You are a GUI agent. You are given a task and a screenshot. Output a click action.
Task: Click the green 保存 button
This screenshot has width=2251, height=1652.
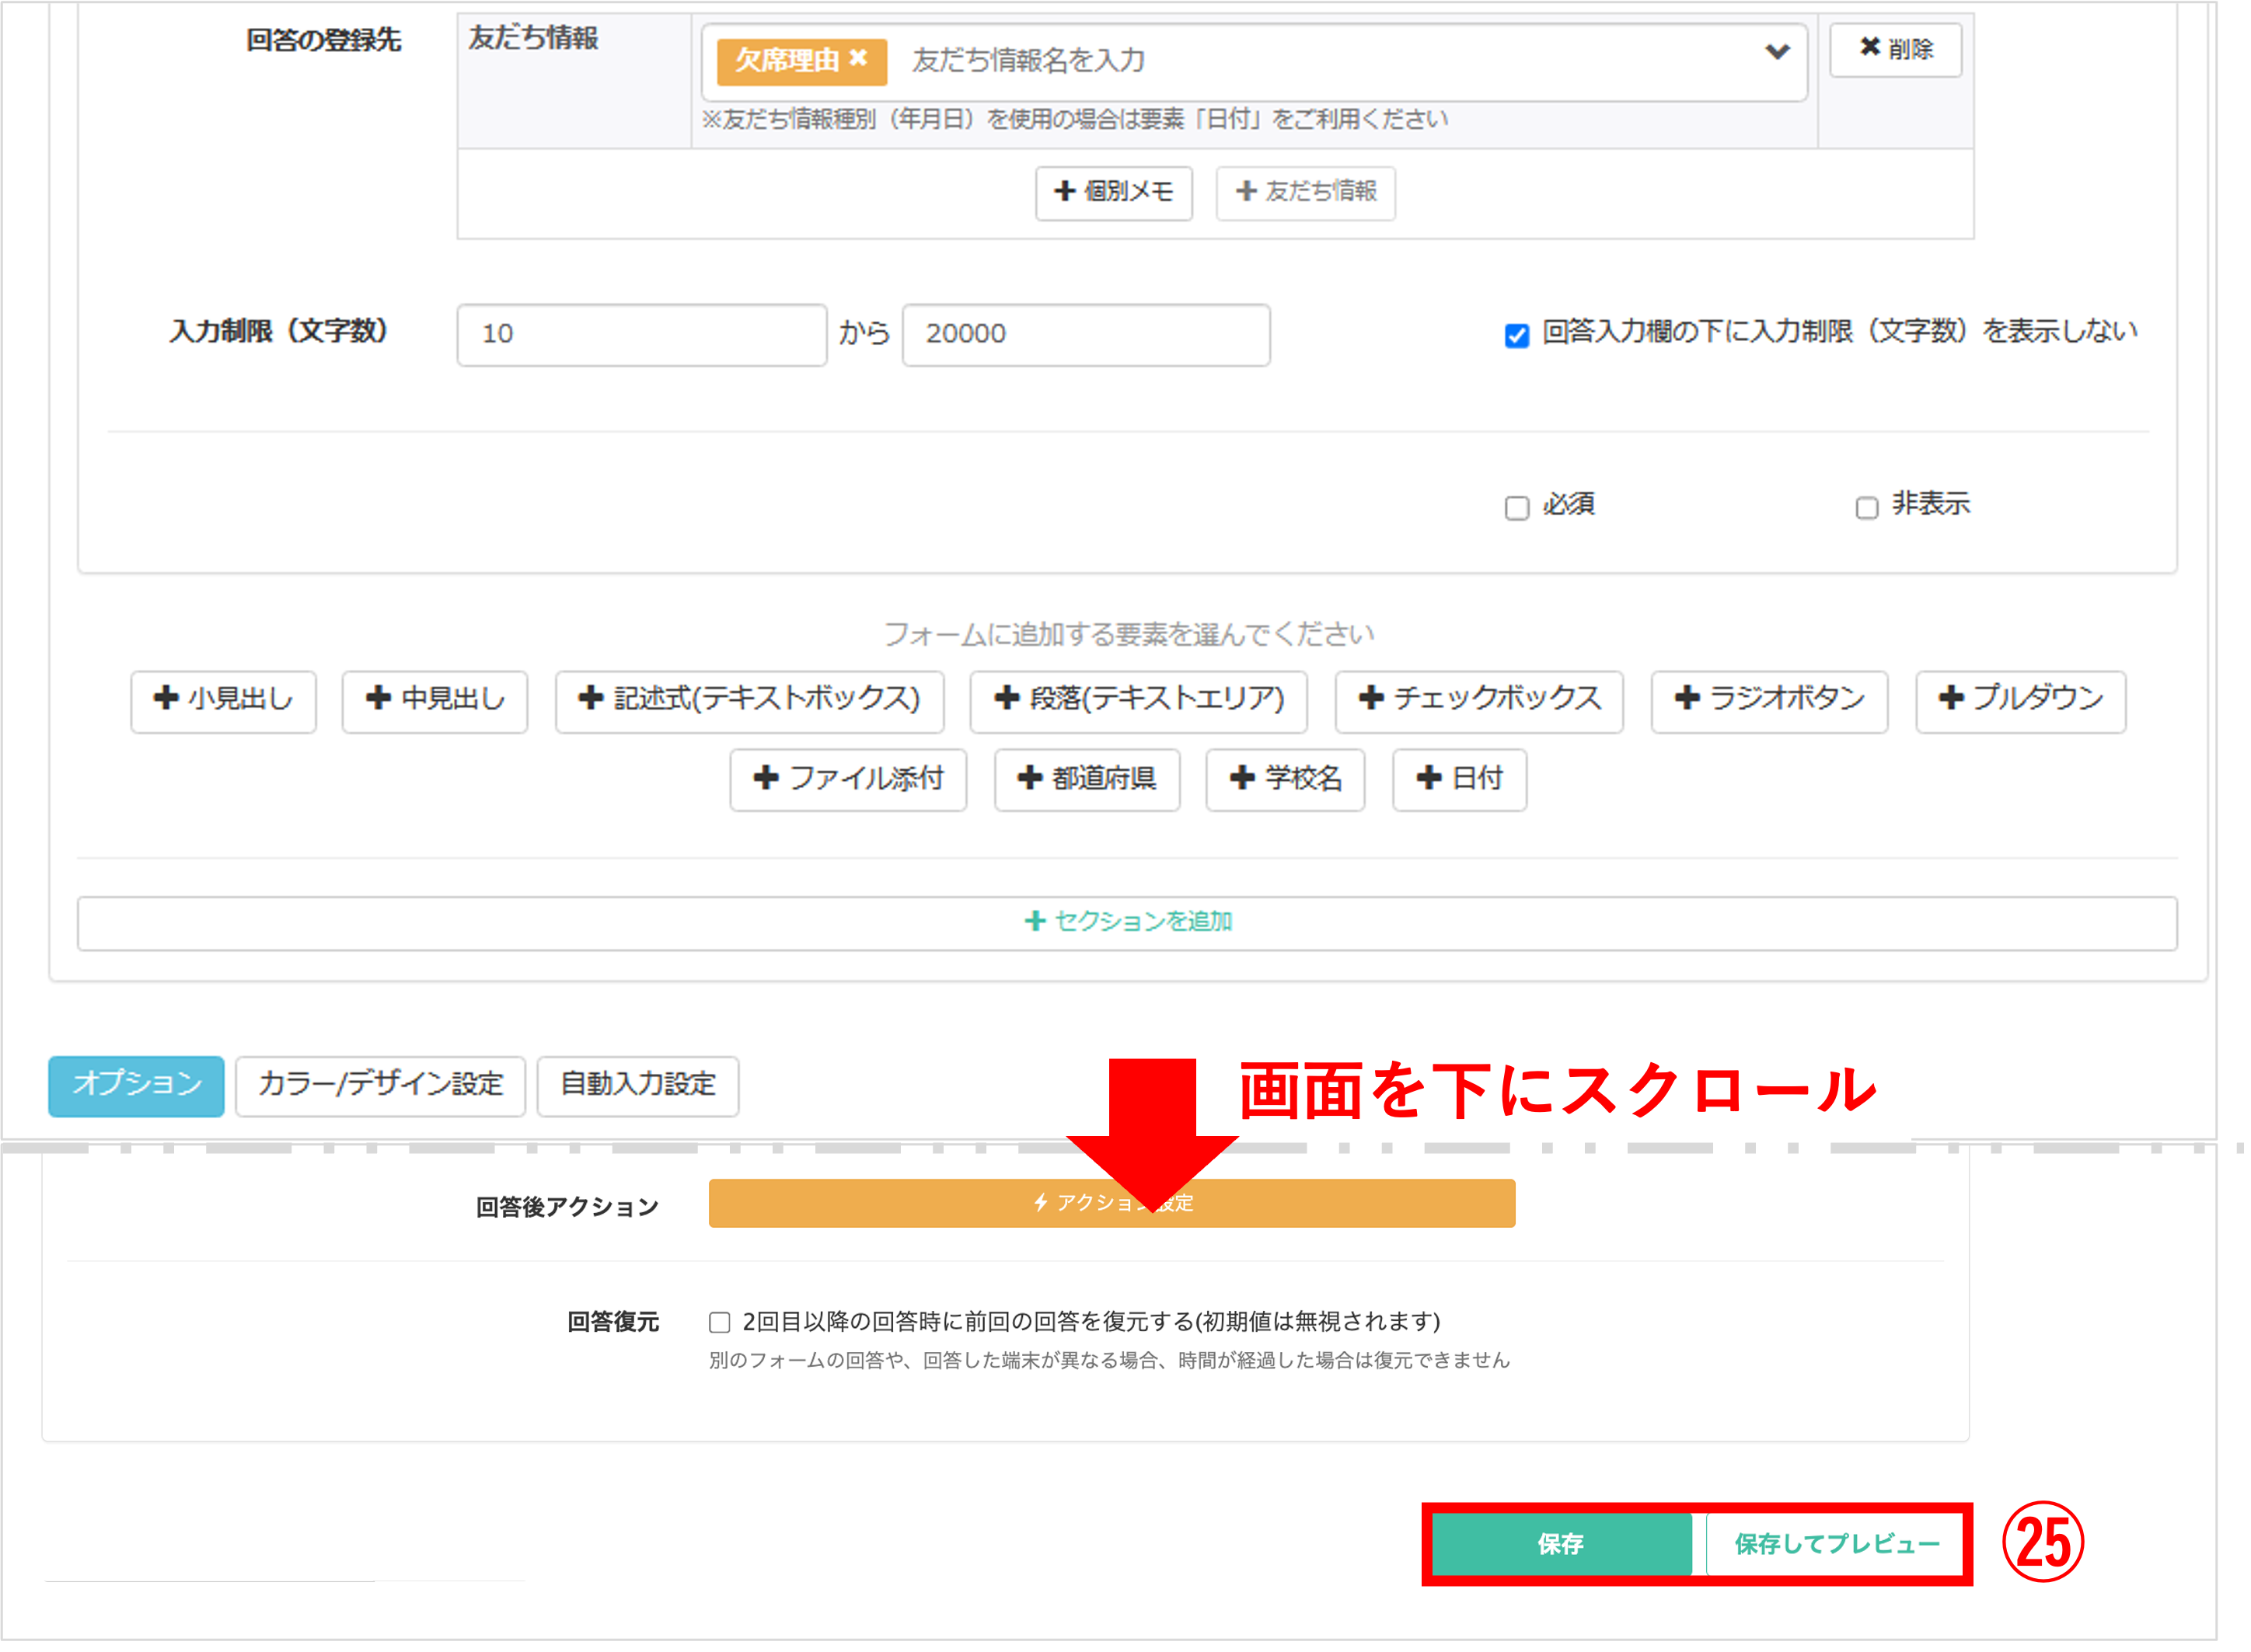point(1560,1544)
